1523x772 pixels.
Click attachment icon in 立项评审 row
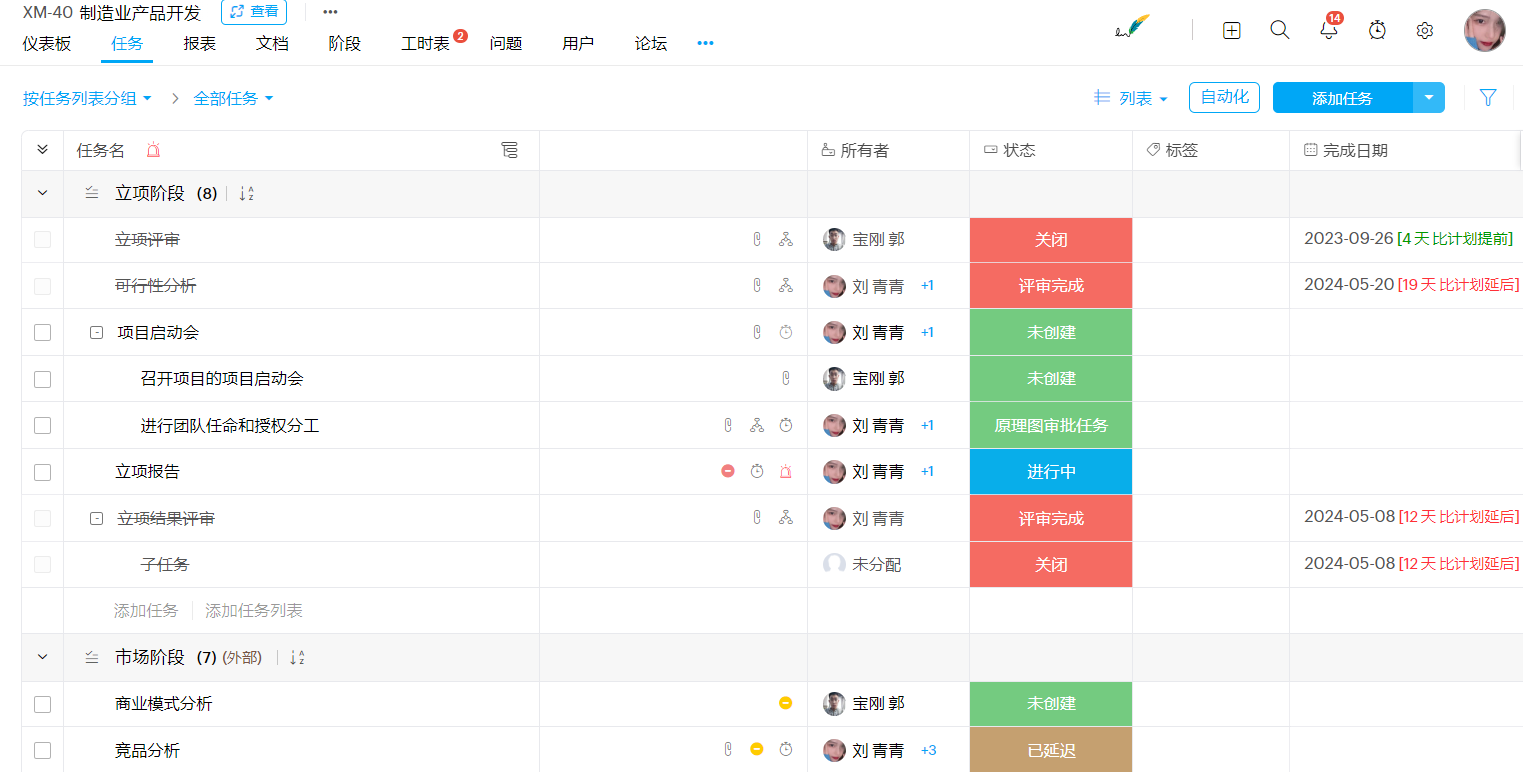(757, 240)
